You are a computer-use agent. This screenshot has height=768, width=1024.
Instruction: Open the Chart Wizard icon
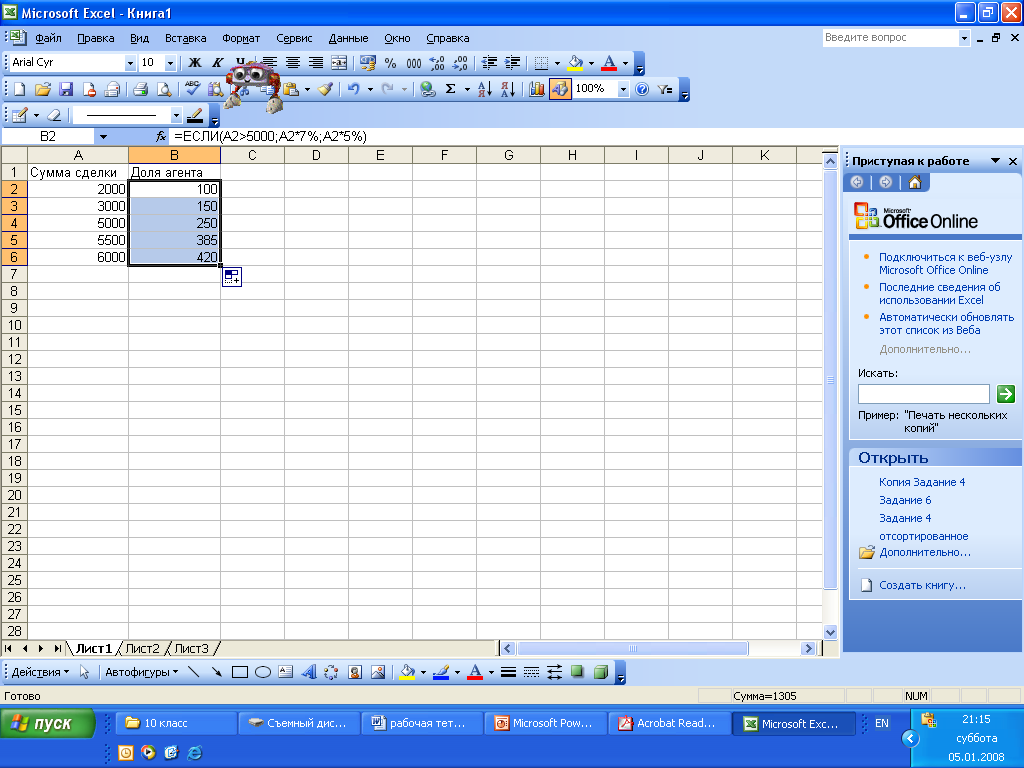pyautogui.click(x=537, y=89)
